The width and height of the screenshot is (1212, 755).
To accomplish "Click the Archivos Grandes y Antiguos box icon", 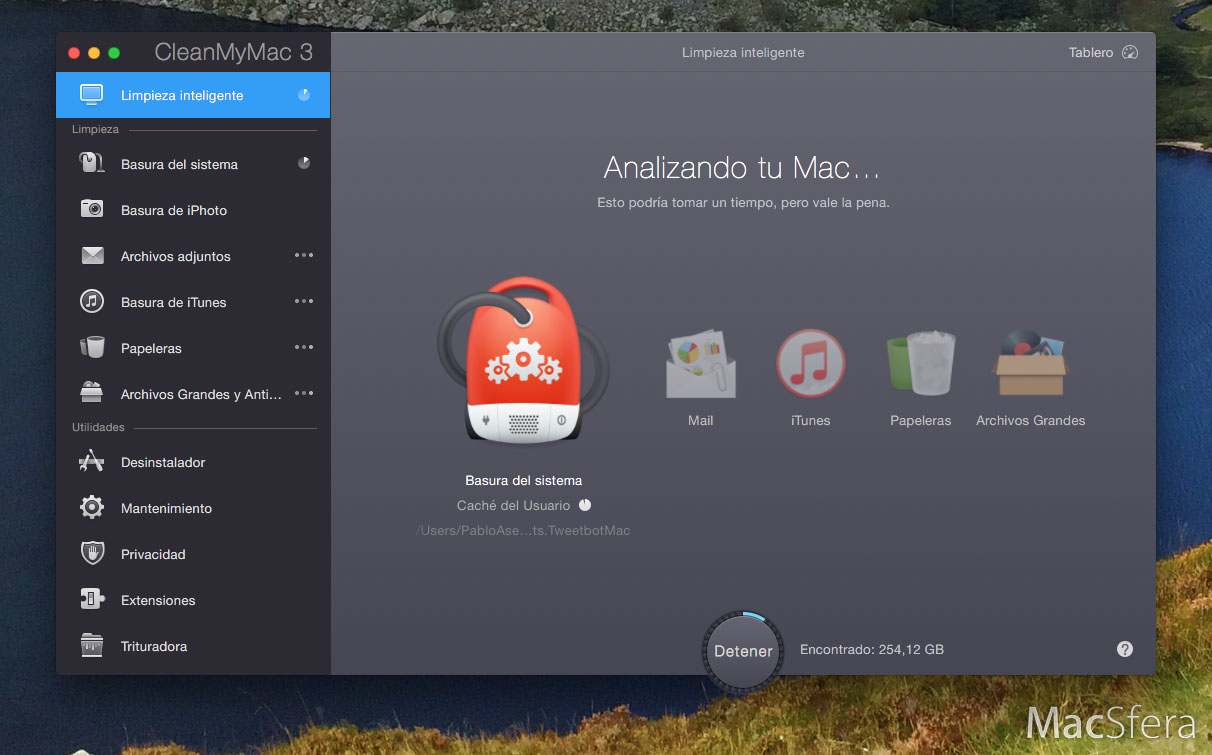I will coord(92,391).
